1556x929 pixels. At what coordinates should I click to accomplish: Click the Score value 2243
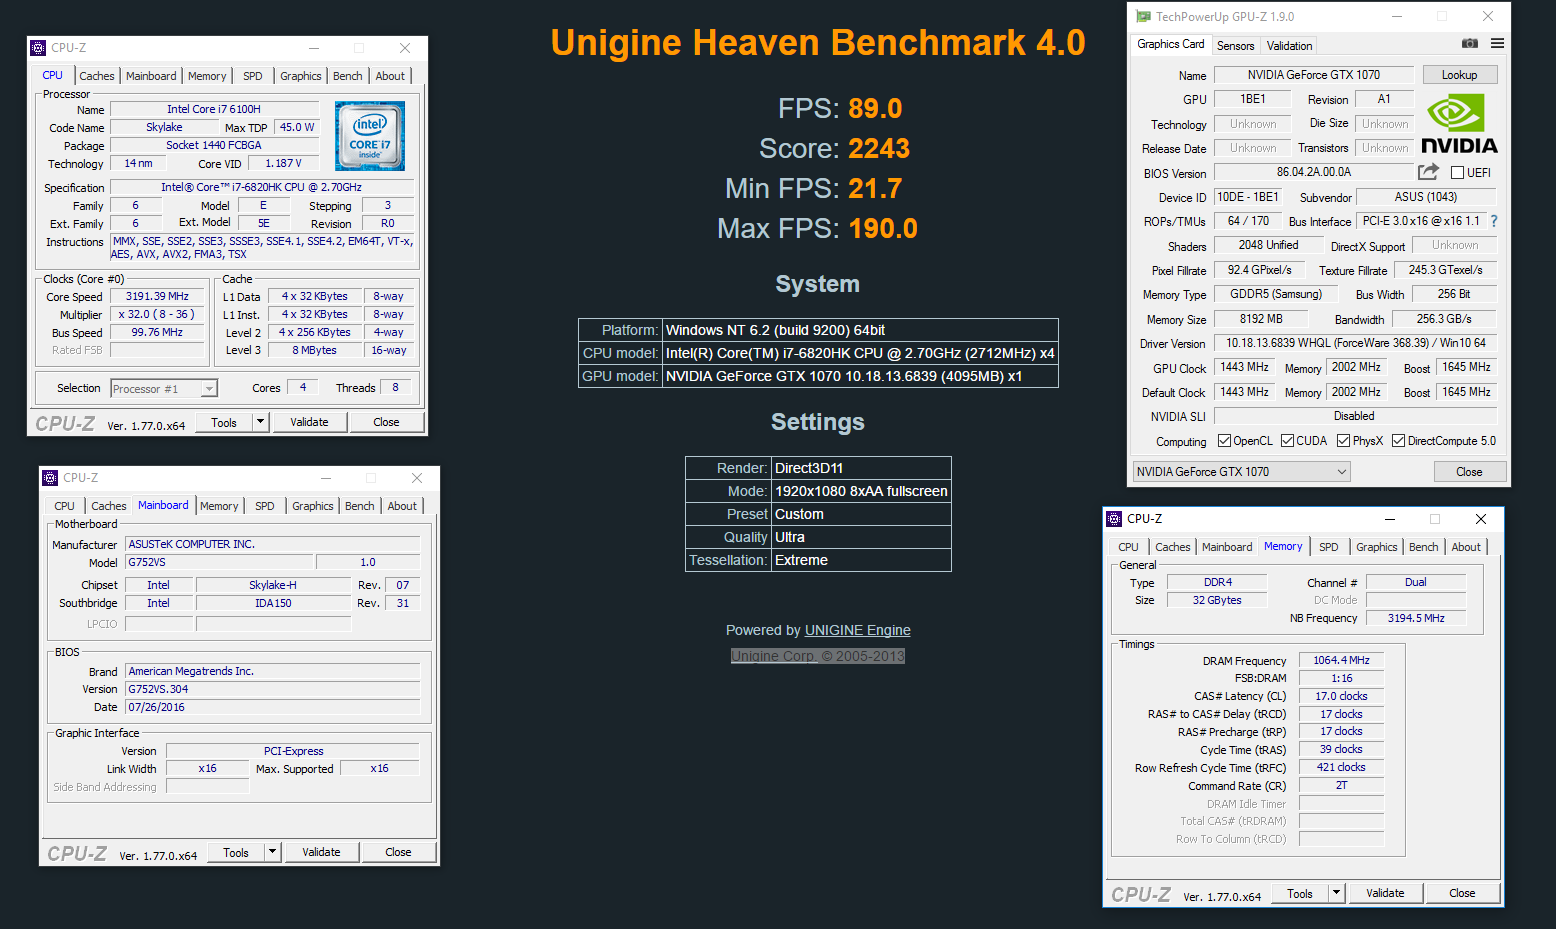[879, 148]
